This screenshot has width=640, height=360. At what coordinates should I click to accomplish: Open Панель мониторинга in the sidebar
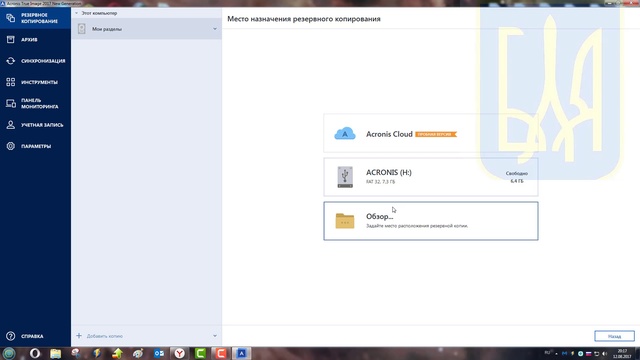(x=35, y=103)
